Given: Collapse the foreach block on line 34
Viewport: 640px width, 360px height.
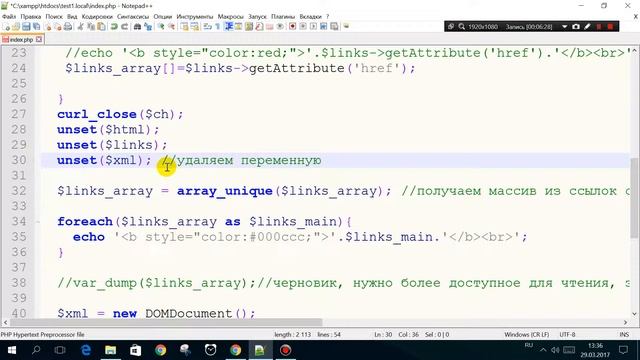Looking at the screenshot, I should click(38, 222).
